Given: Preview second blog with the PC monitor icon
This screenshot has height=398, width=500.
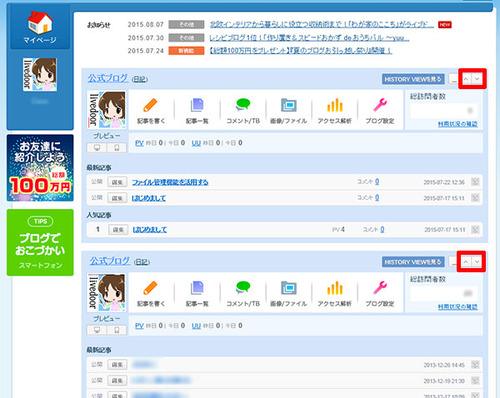Looking at the screenshot, I should point(97,330).
